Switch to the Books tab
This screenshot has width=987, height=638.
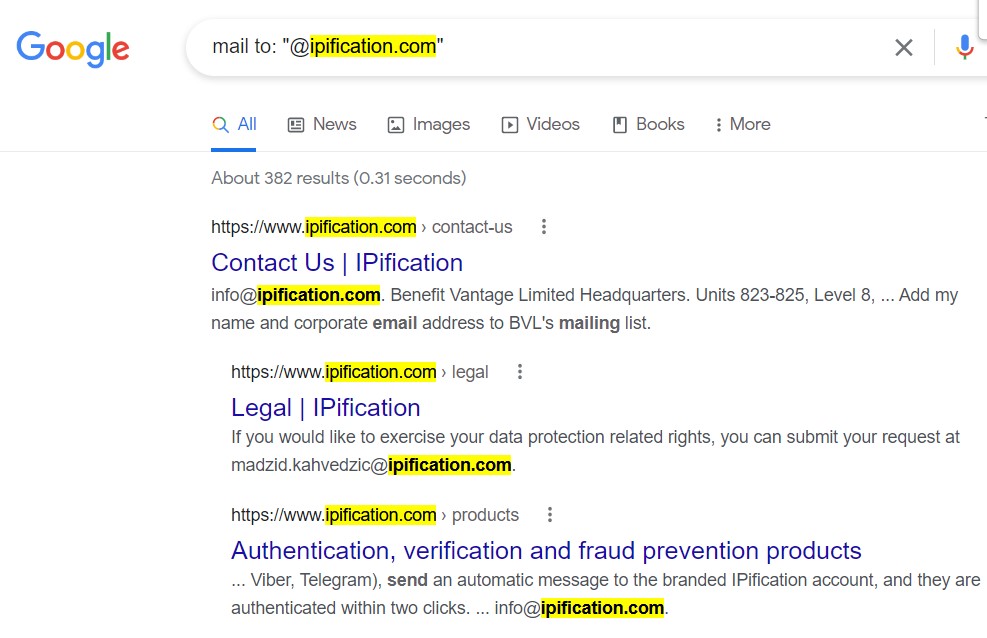point(648,125)
